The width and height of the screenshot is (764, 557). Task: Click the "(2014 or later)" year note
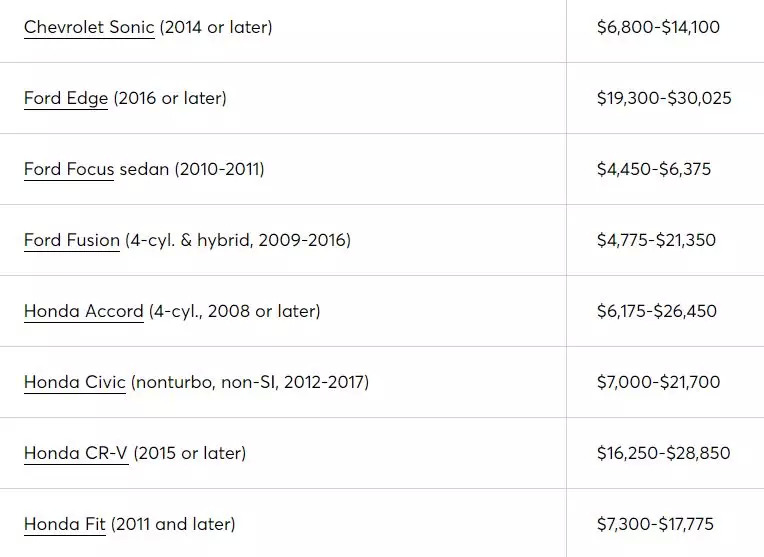point(216,27)
